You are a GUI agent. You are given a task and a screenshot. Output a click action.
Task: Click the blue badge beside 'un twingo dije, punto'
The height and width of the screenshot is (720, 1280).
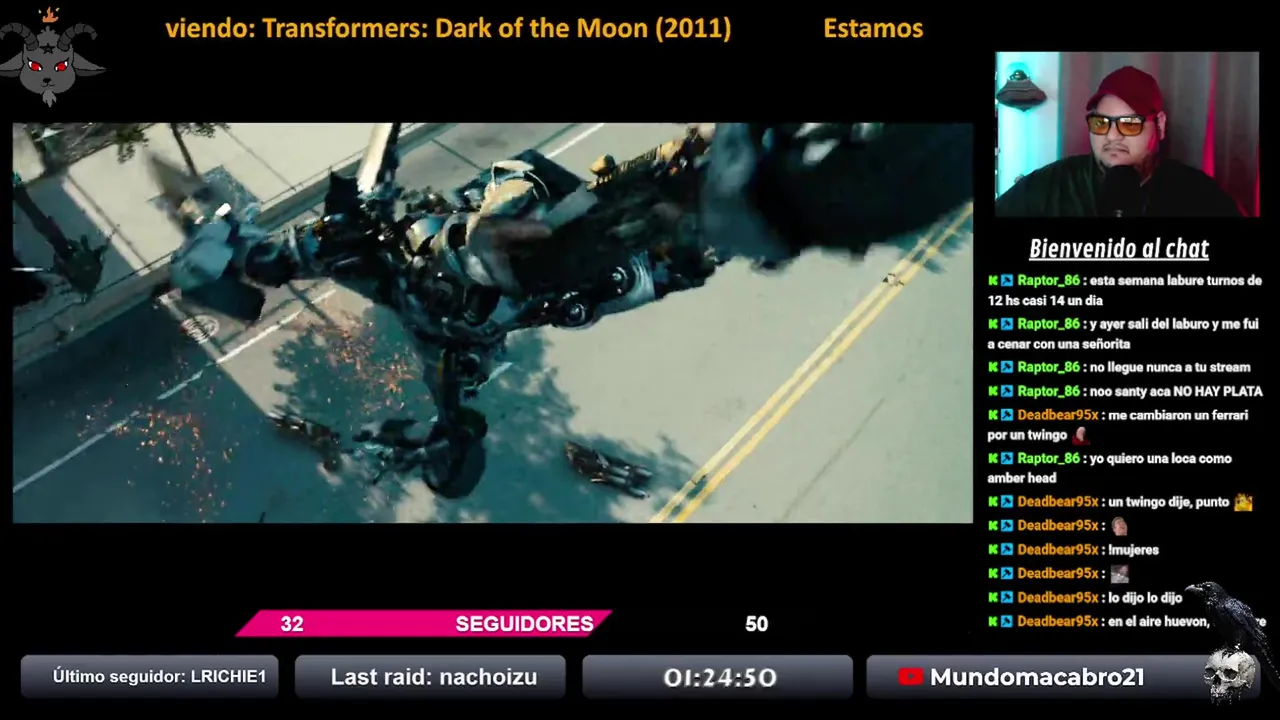pyautogui.click(x=1007, y=502)
